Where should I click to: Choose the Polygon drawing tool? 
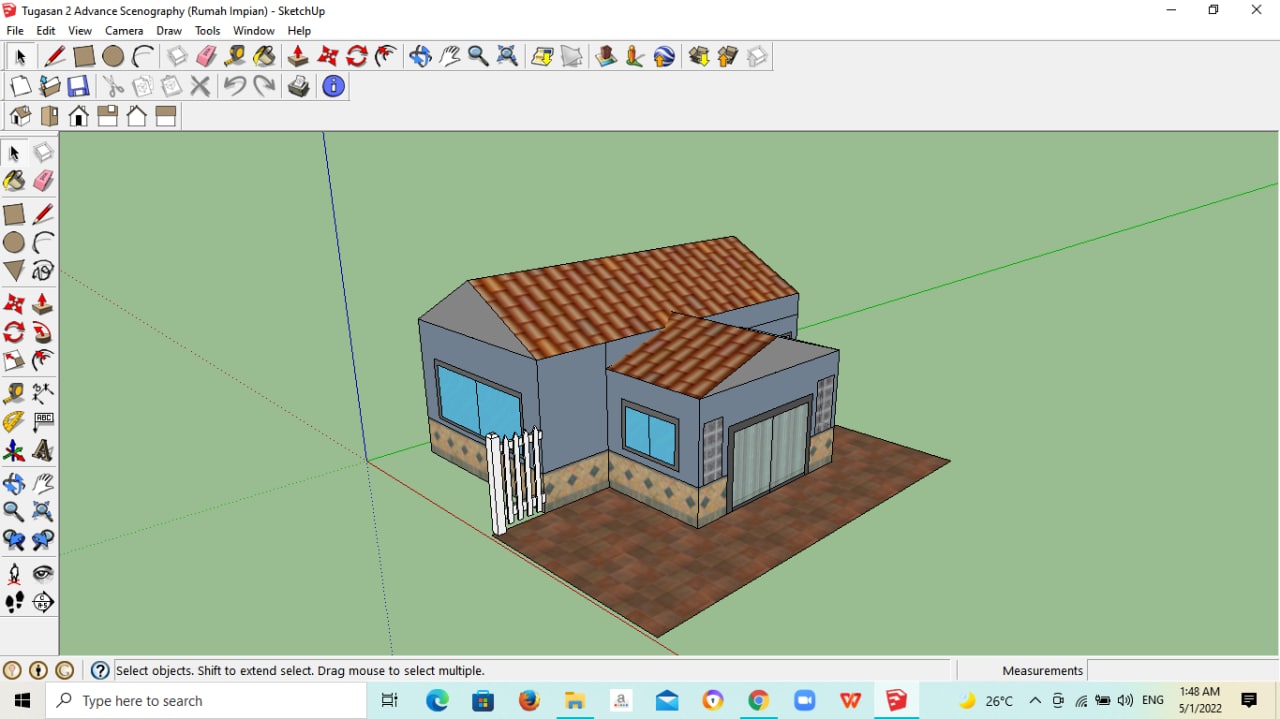coord(14,271)
